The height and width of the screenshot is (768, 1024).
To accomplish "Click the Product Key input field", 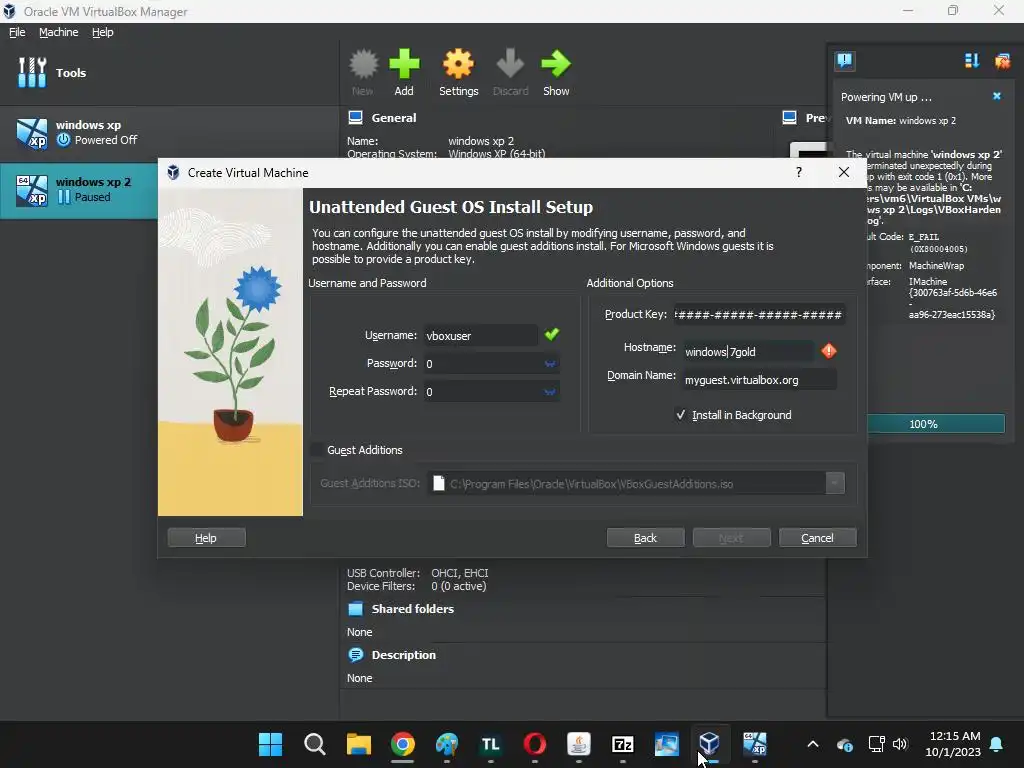I will click(x=759, y=315).
